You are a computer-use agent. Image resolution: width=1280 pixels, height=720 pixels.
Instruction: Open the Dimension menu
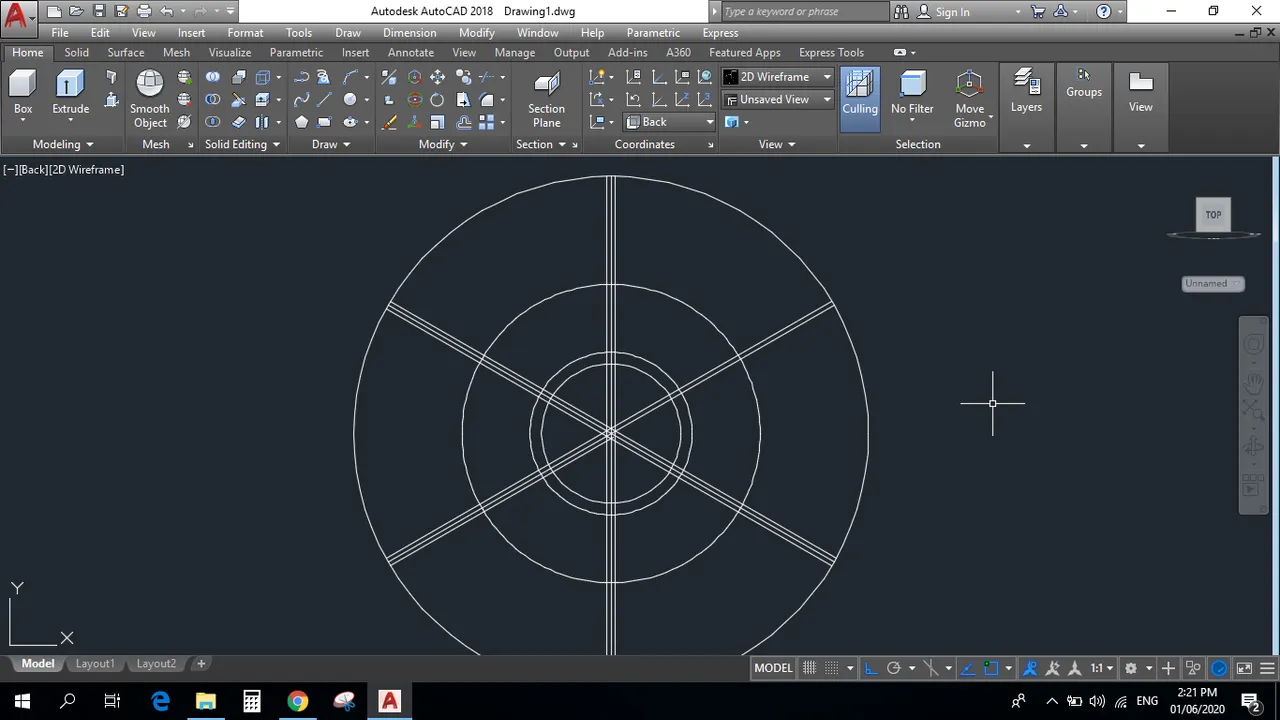coord(410,33)
